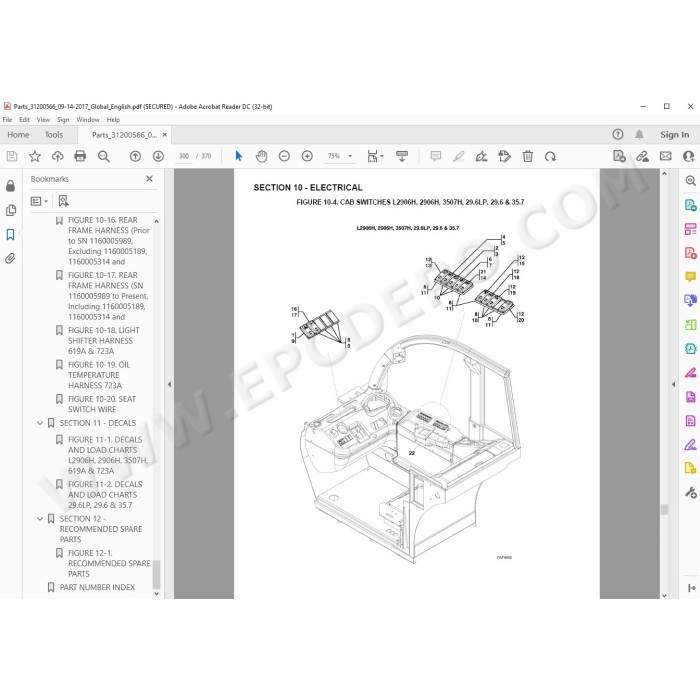The height and width of the screenshot is (700, 700).
Task: Open the Edit menu
Action: pos(24,120)
